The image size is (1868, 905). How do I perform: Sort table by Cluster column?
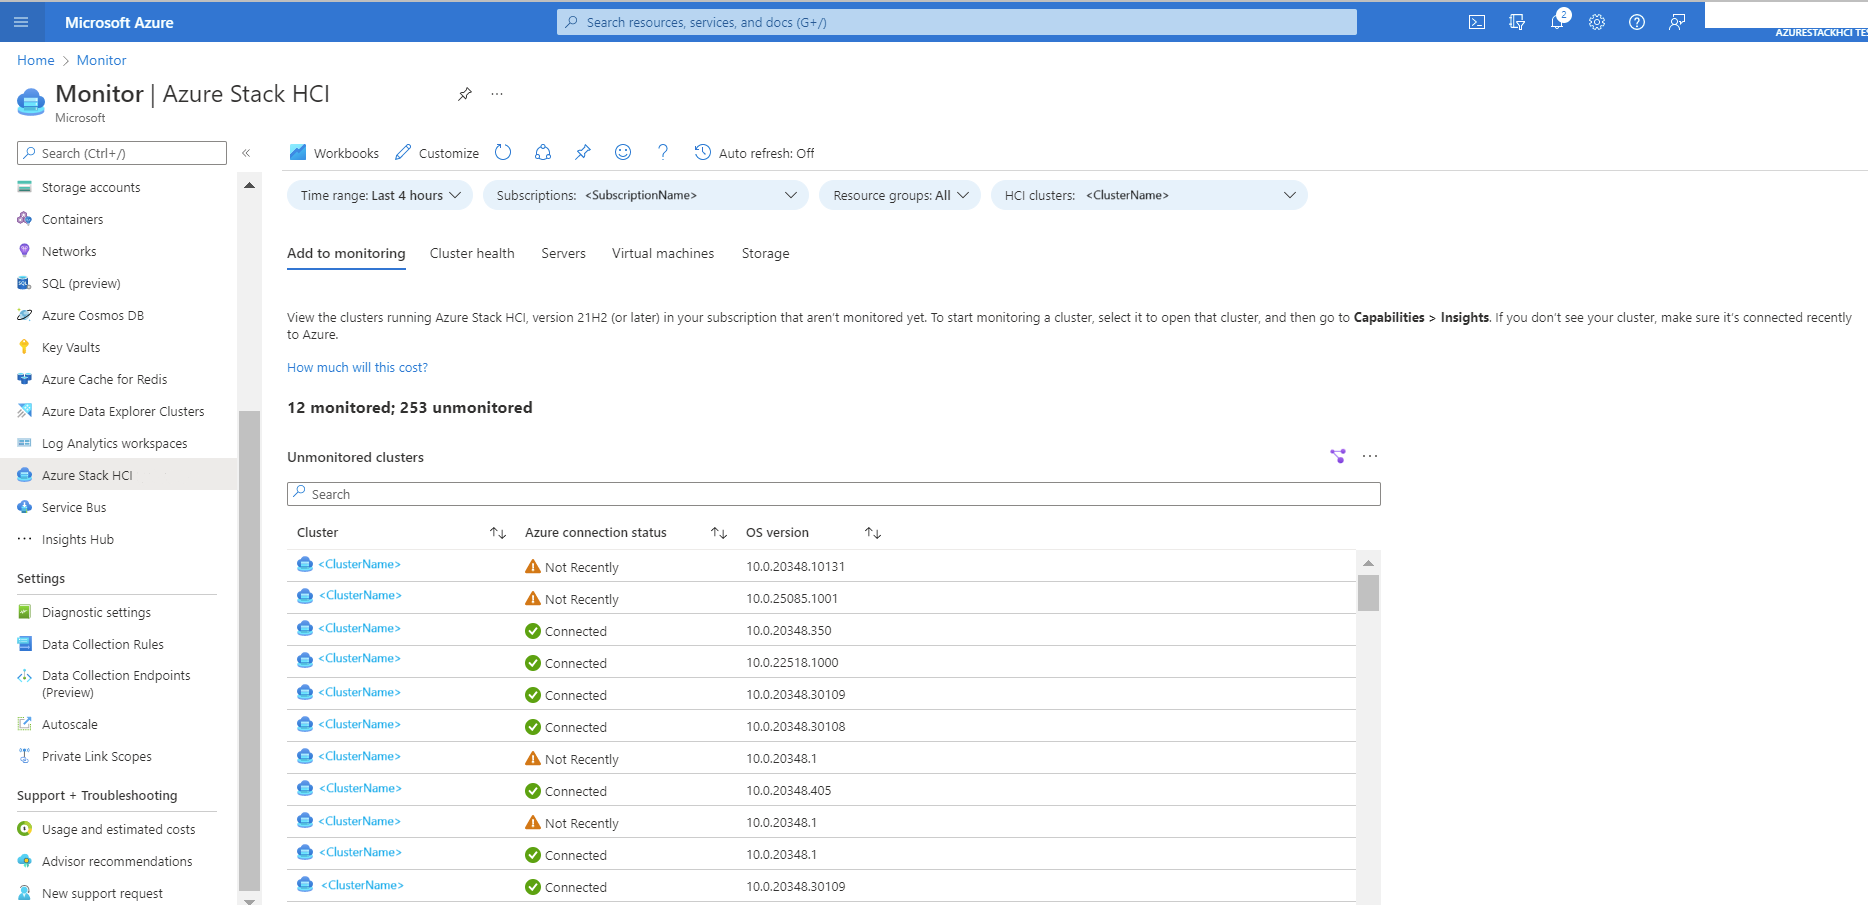(498, 533)
